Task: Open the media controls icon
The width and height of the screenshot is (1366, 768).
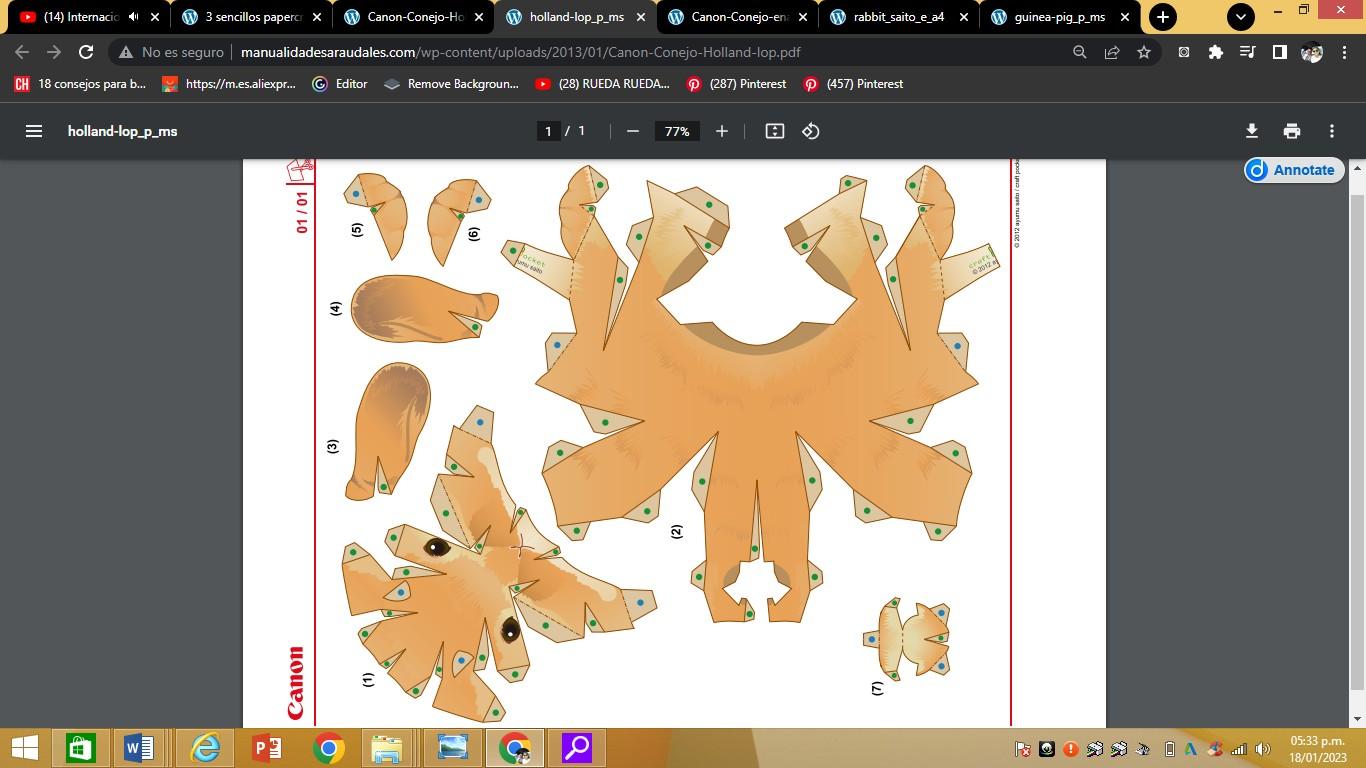Action: [1247, 52]
